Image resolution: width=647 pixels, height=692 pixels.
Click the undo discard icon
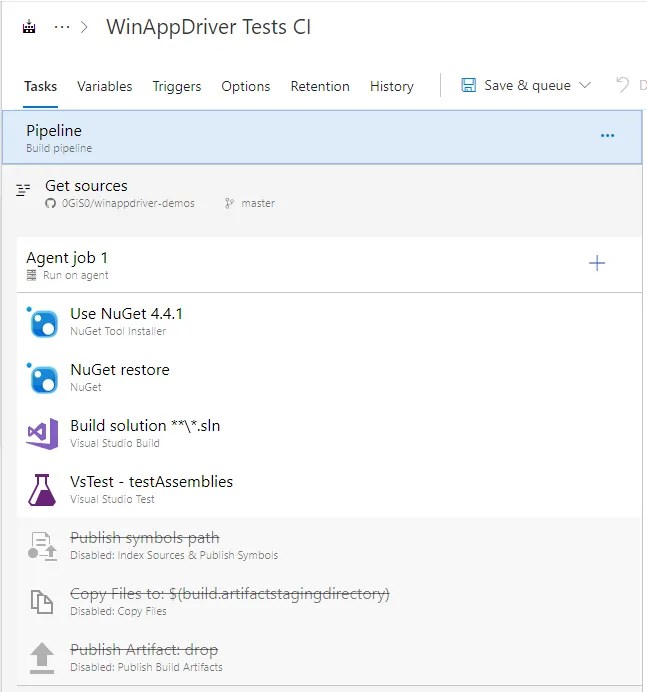coord(622,85)
